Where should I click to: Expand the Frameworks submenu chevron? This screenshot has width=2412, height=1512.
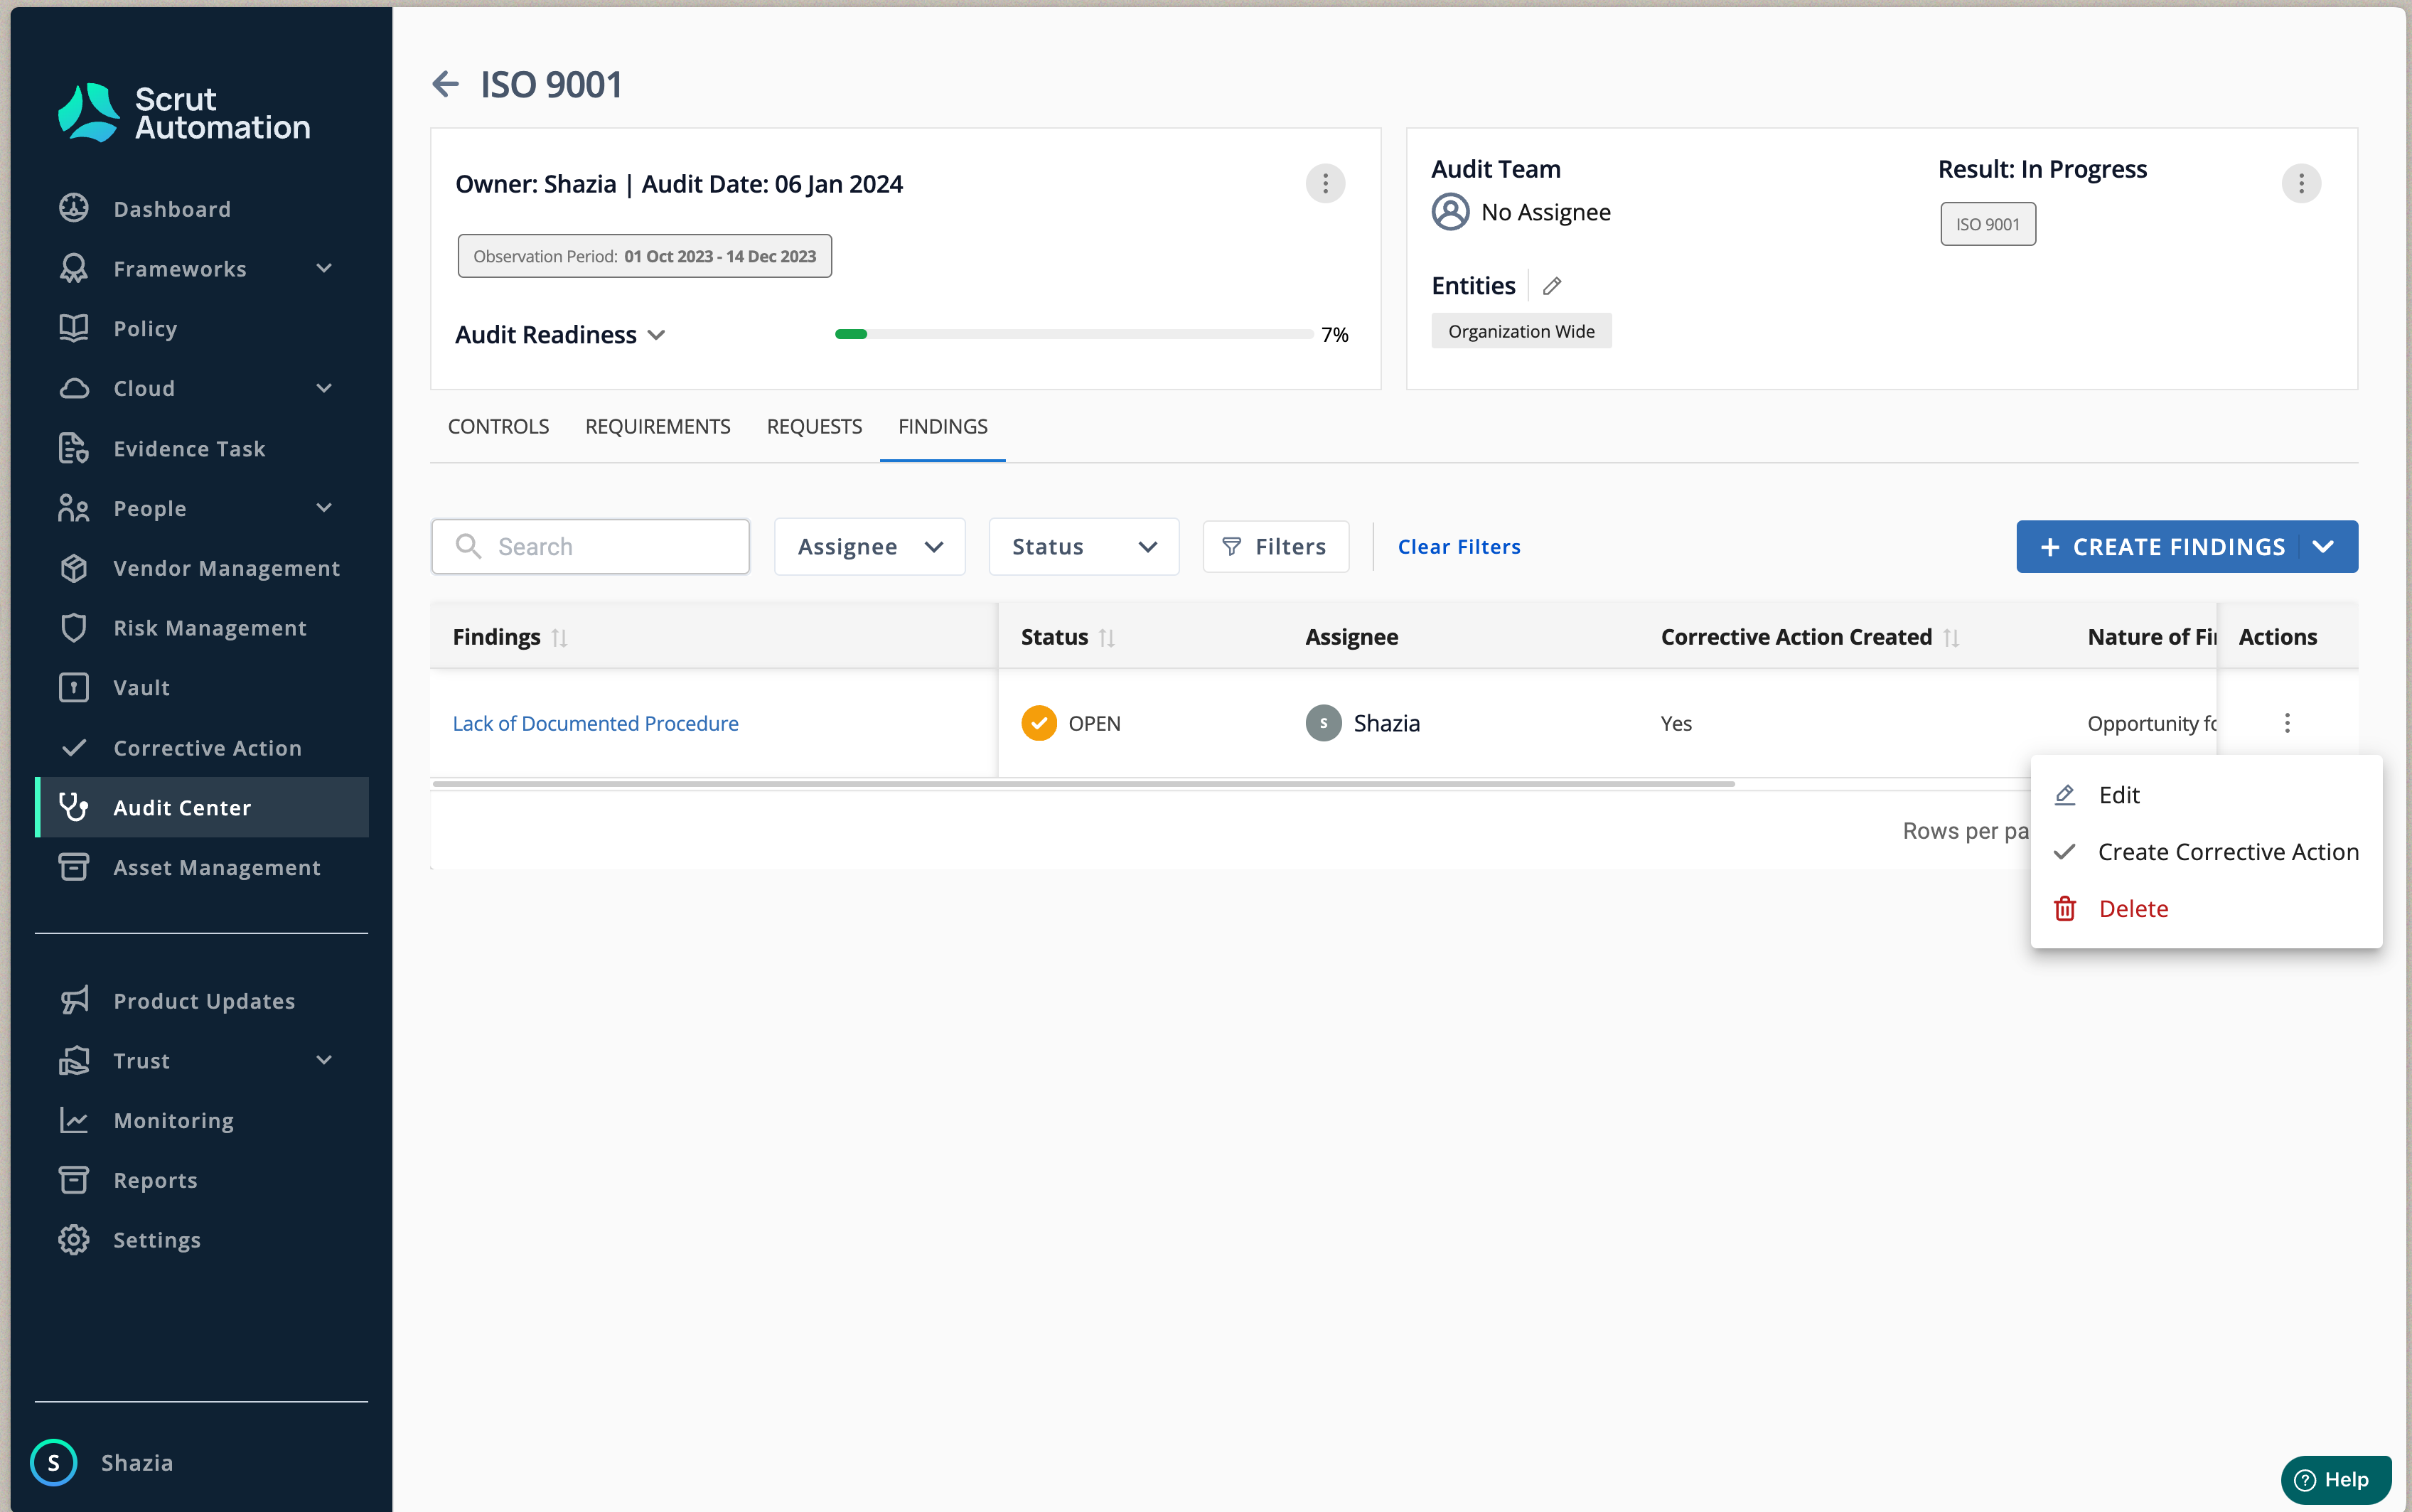324,268
